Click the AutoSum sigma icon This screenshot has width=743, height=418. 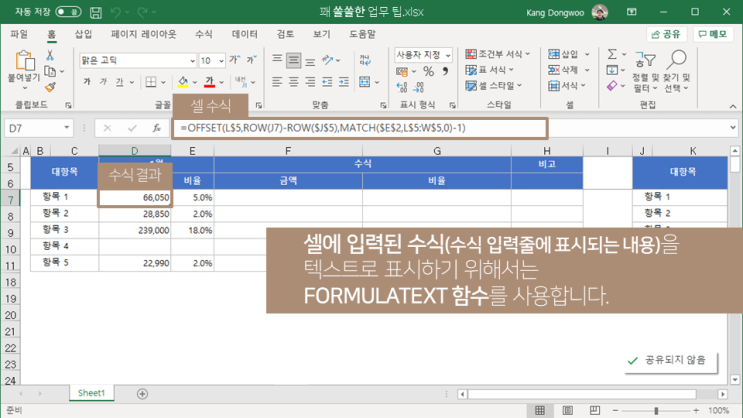click(612, 54)
